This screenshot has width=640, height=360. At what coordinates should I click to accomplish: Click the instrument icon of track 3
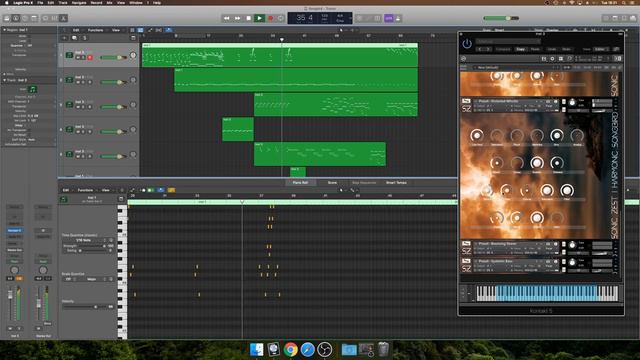pyautogui.click(x=69, y=104)
